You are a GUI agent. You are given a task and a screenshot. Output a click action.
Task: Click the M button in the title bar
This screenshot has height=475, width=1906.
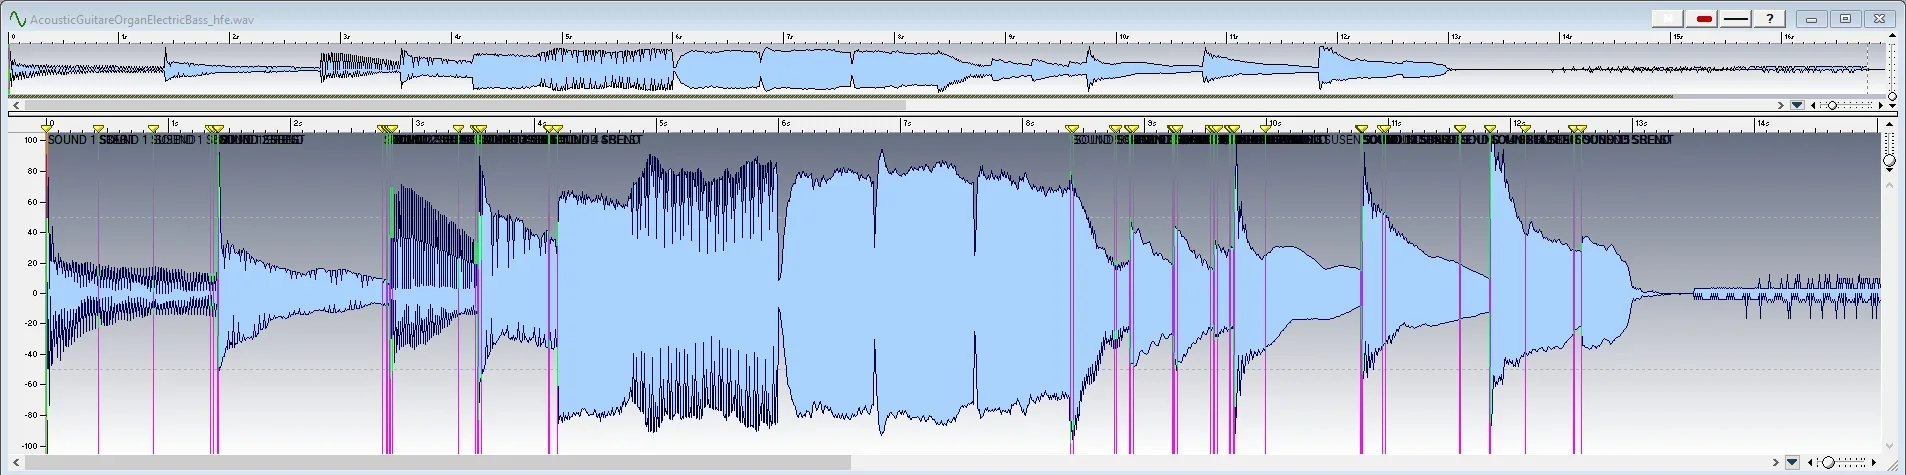[x=1668, y=18]
